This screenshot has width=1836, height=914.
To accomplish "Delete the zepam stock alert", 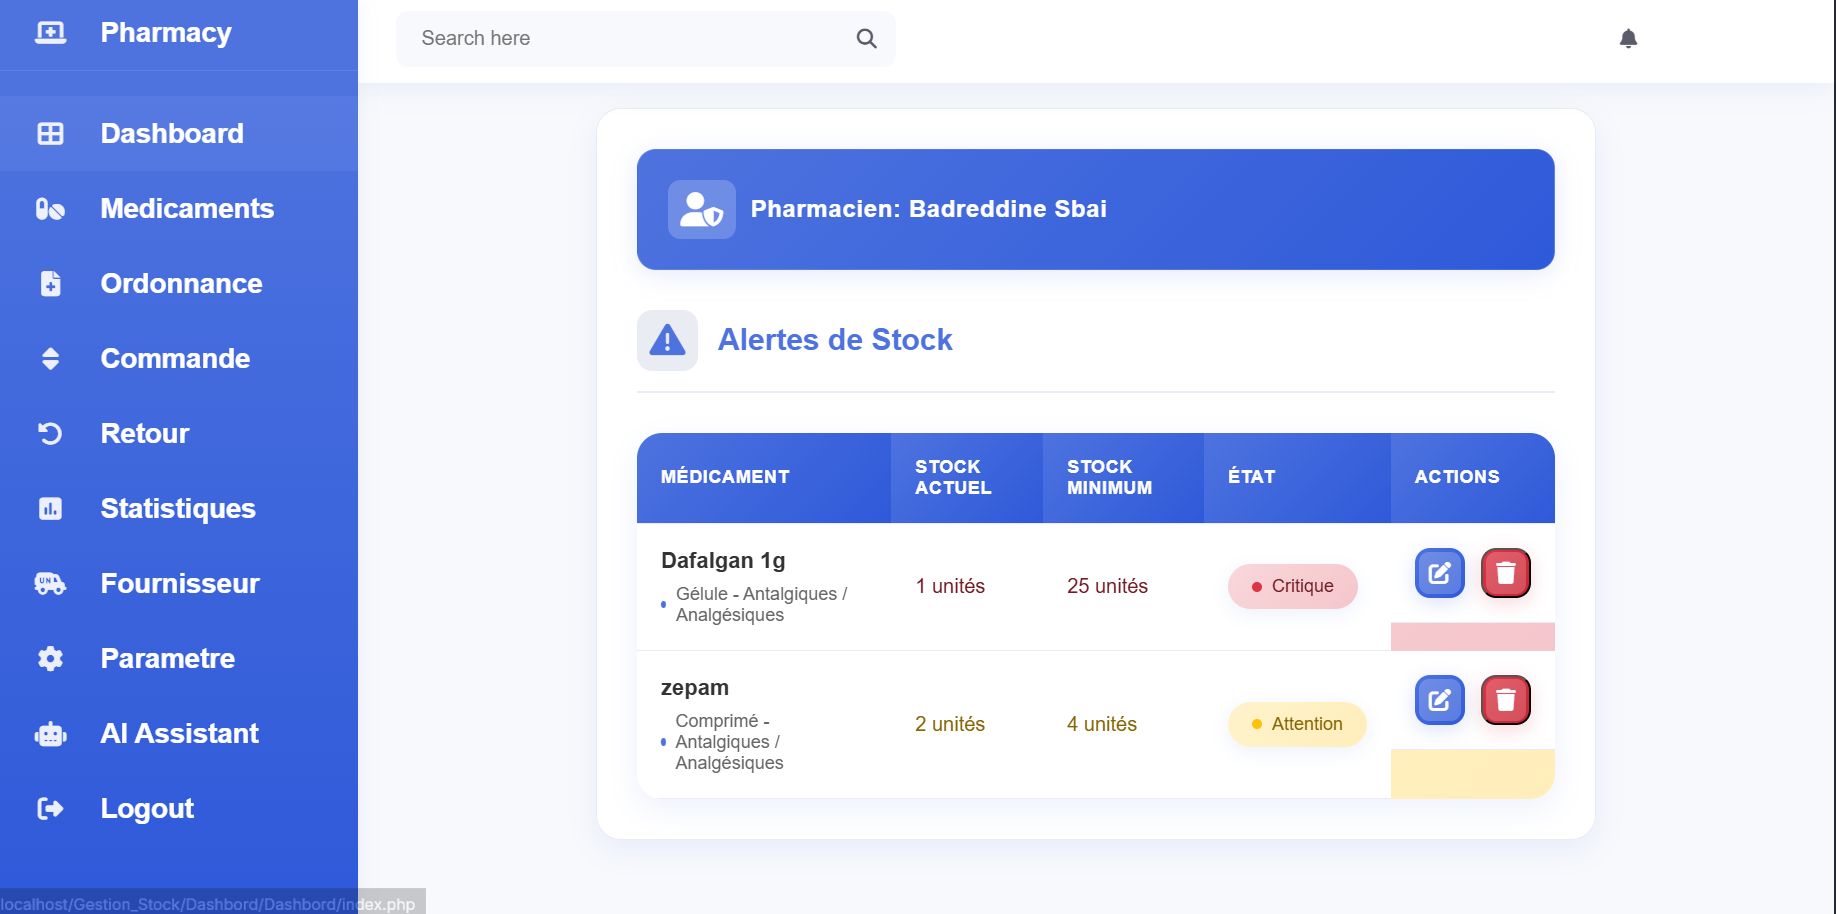I will coord(1505,700).
